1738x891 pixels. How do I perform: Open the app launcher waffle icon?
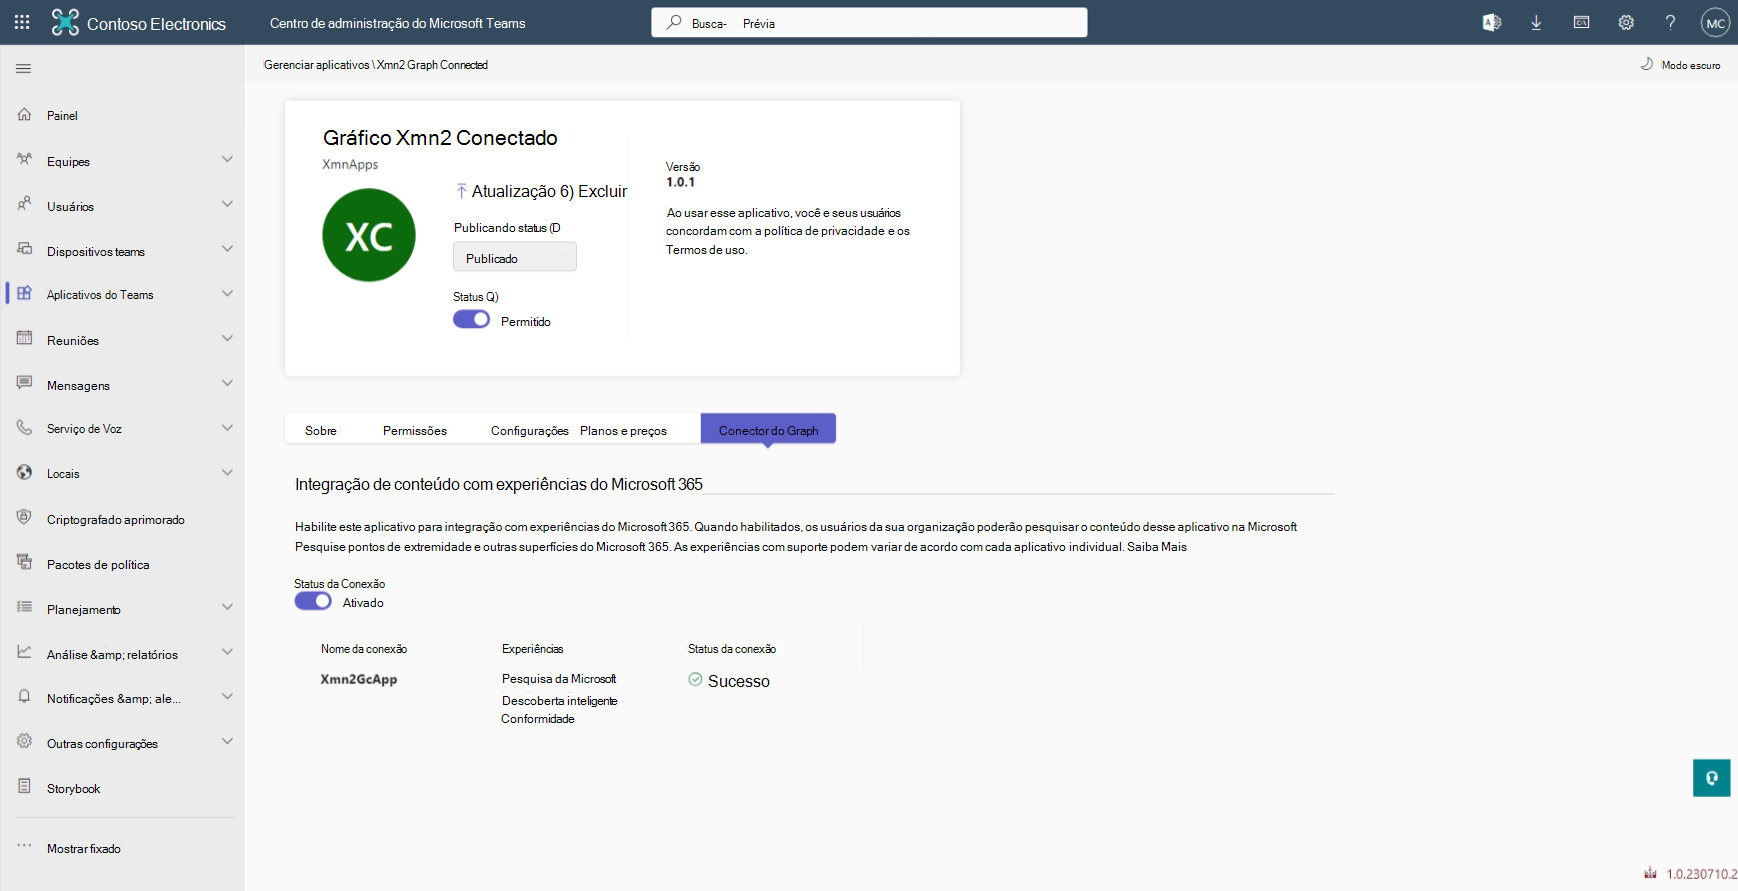pos(22,22)
